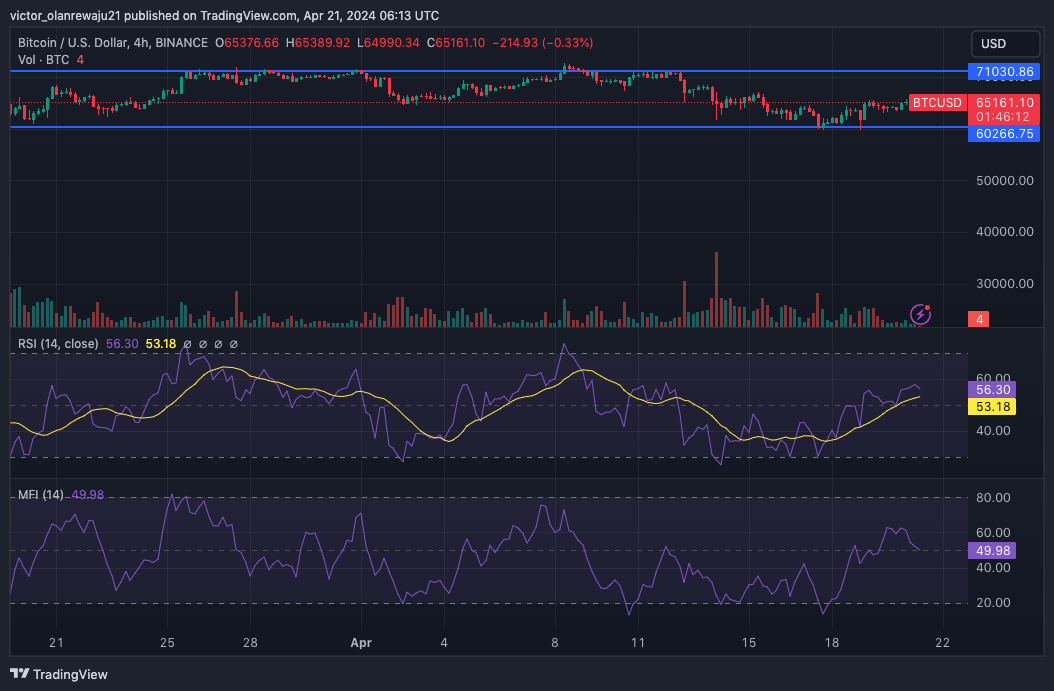1054x691 pixels.
Task: Click the 50000.00 level on price axis
Action: (x=1004, y=181)
